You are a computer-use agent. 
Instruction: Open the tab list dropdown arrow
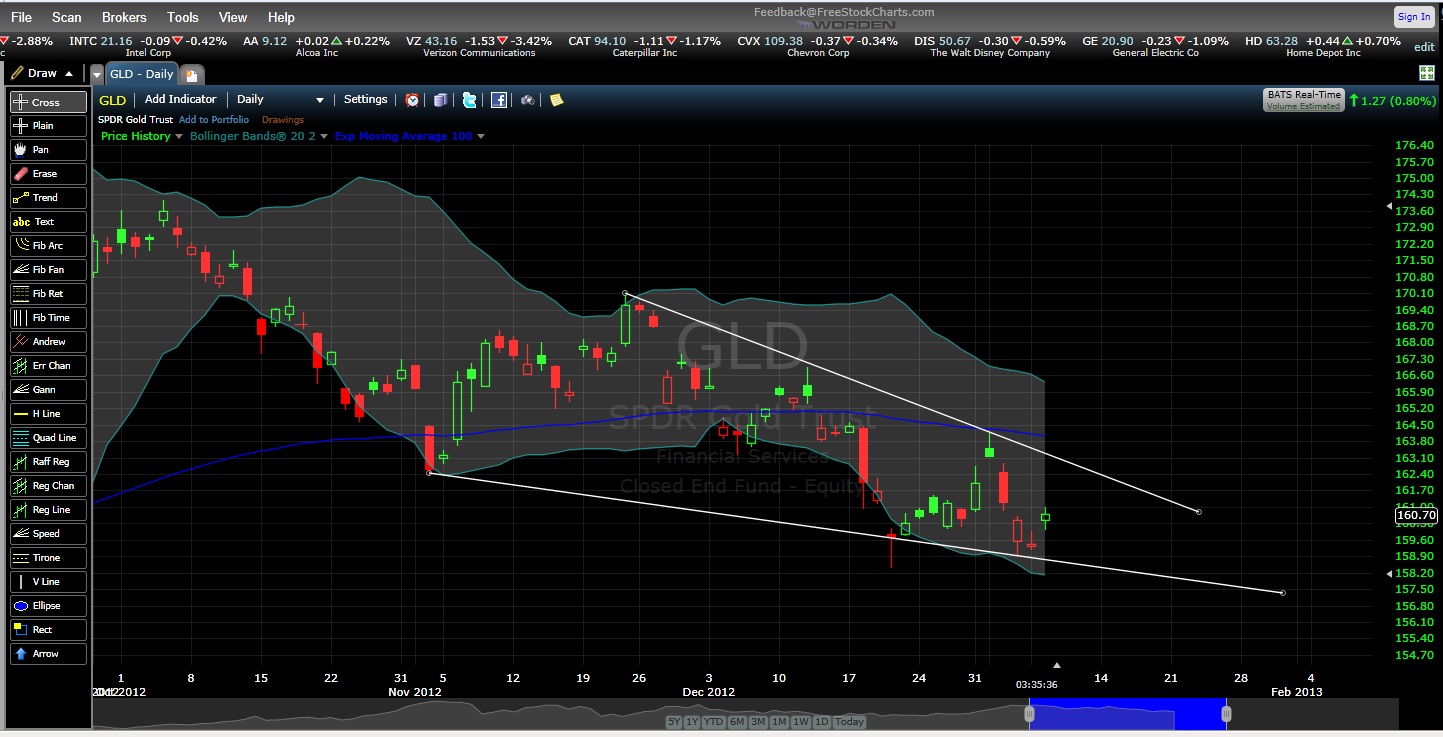[x=96, y=74]
